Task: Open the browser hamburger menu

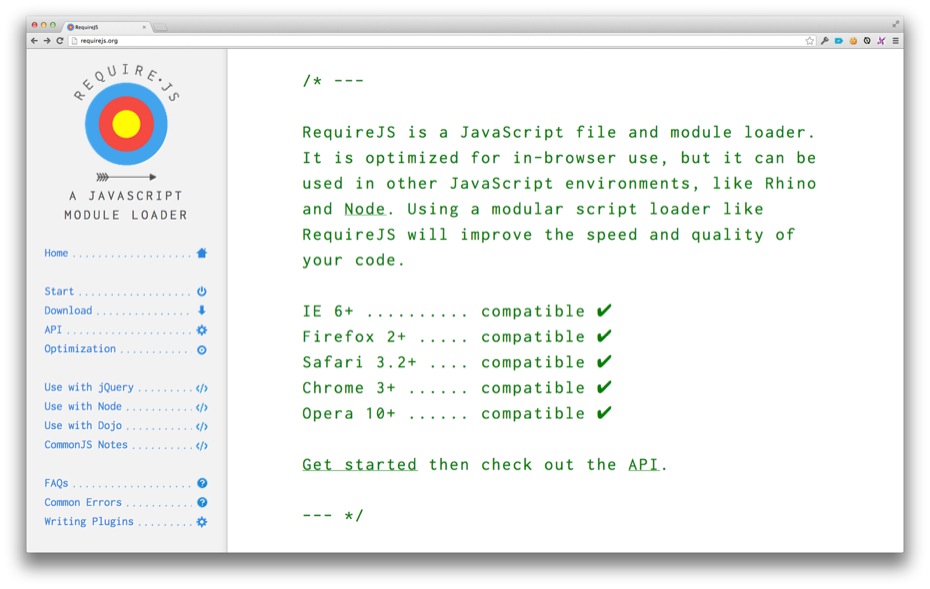Action: tap(896, 41)
